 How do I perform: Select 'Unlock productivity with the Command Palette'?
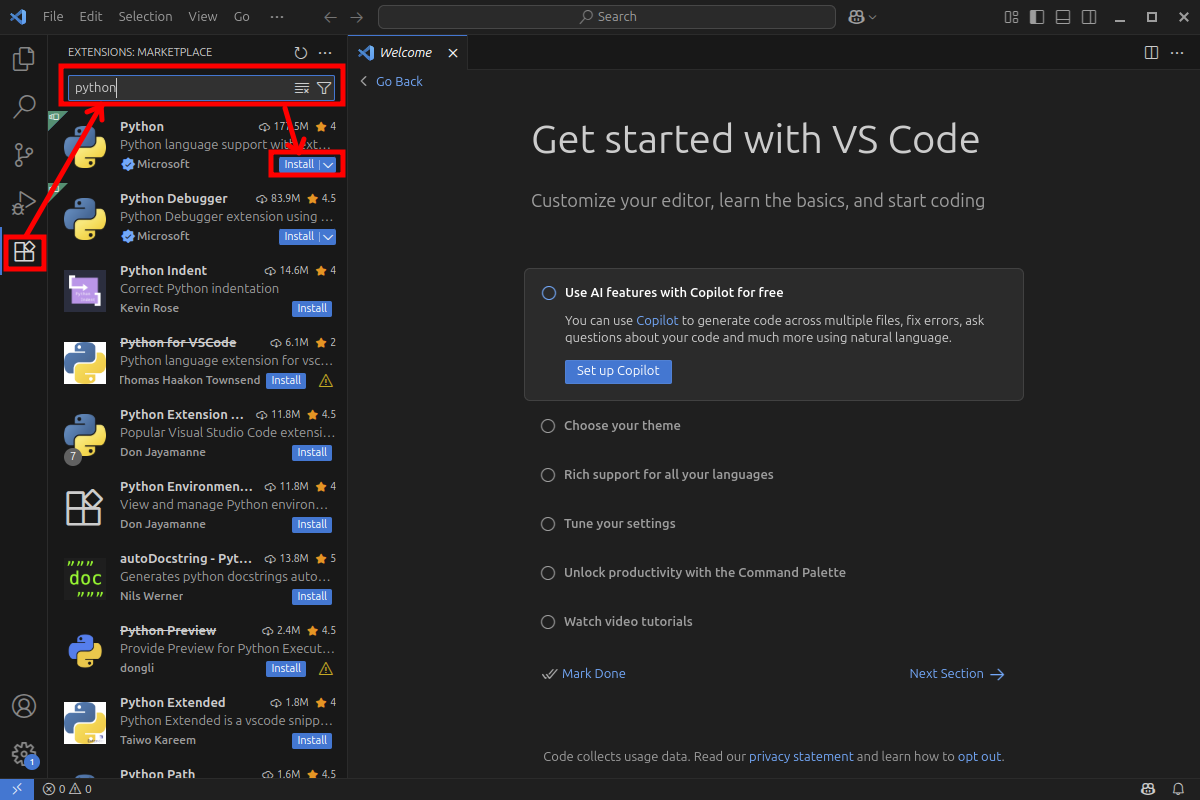704,573
